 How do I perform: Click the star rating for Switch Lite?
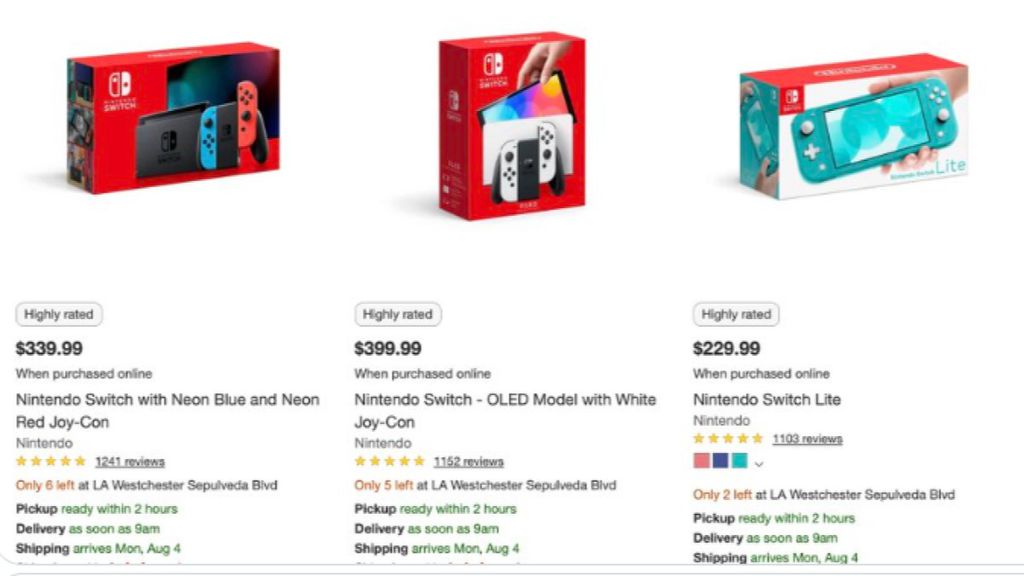click(728, 439)
